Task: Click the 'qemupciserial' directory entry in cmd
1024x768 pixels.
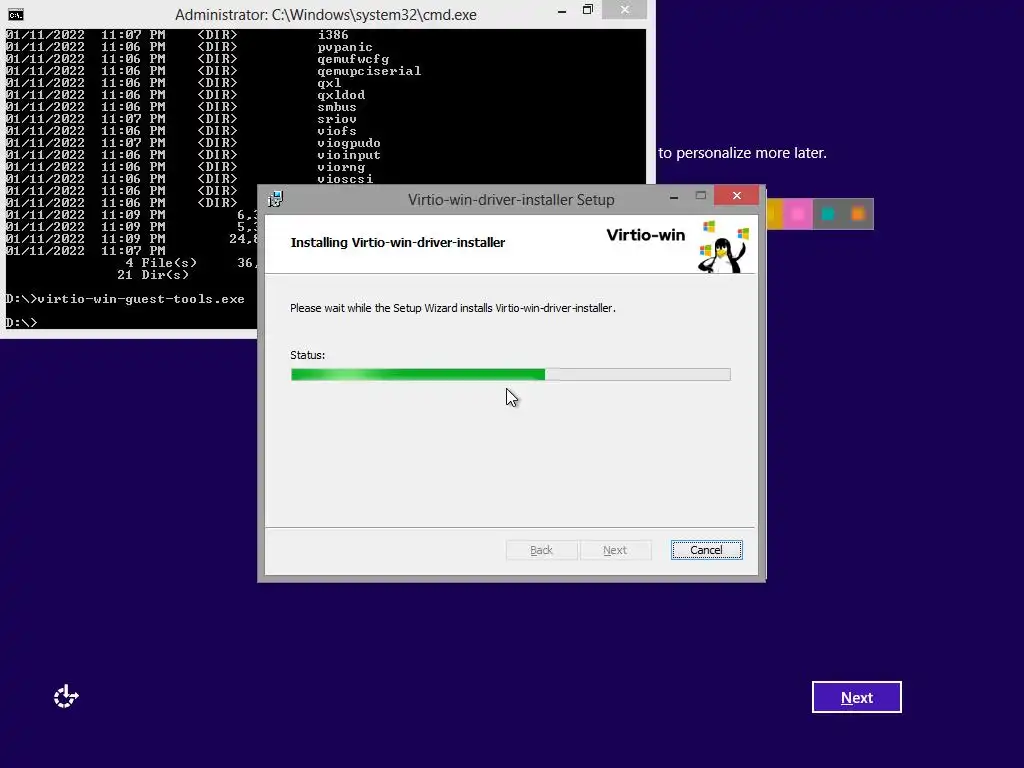Action: pos(369,71)
